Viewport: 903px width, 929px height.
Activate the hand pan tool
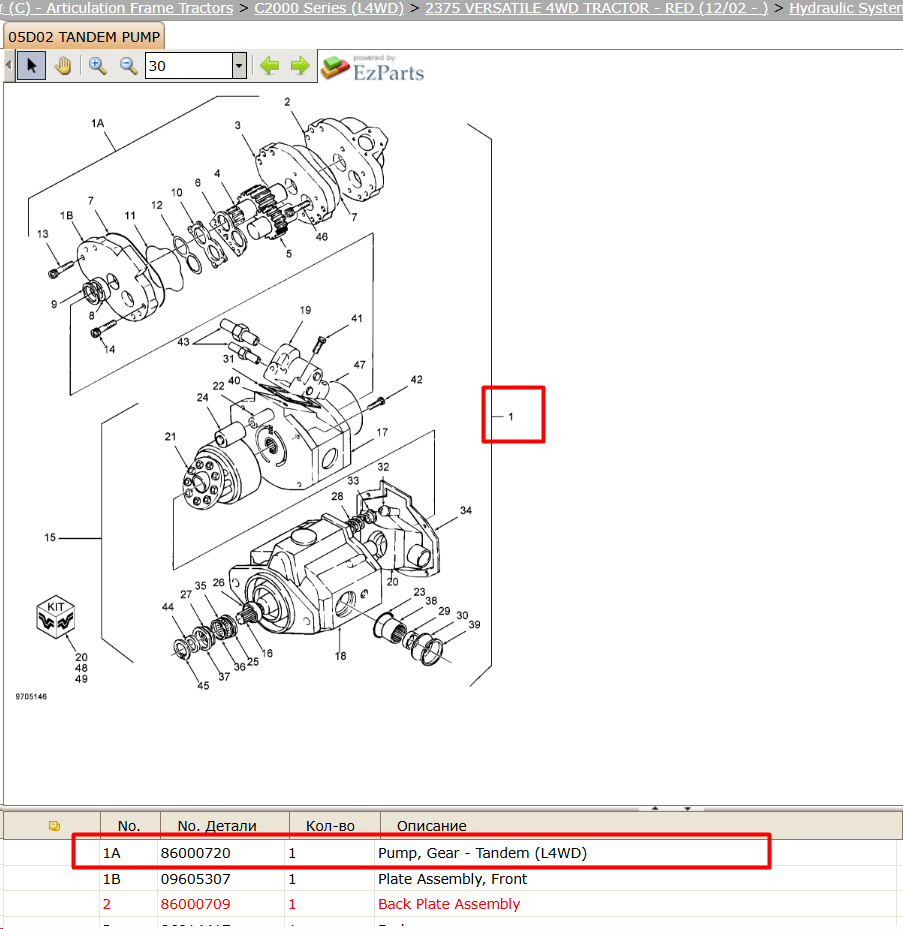[63, 65]
